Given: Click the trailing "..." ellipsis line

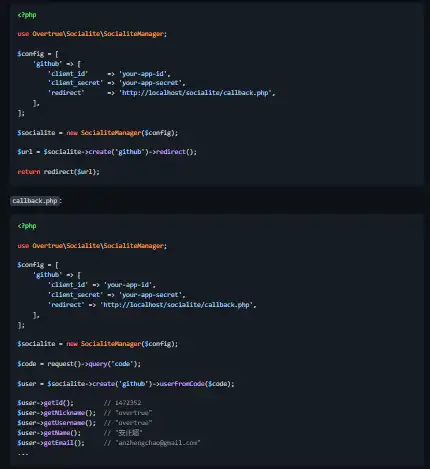Looking at the screenshot, I should point(23,453).
